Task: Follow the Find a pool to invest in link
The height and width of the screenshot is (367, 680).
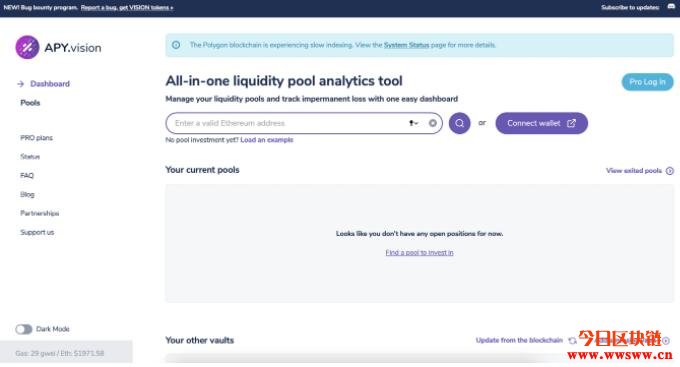Action: (x=419, y=252)
